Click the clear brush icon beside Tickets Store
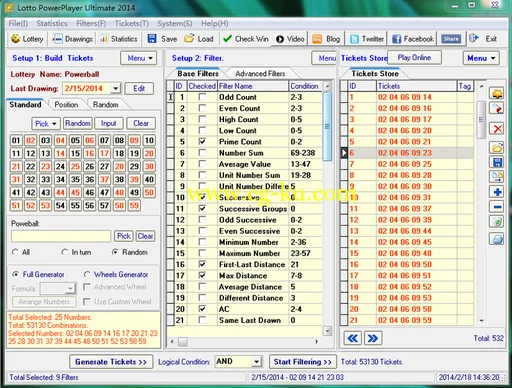 tap(497, 108)
